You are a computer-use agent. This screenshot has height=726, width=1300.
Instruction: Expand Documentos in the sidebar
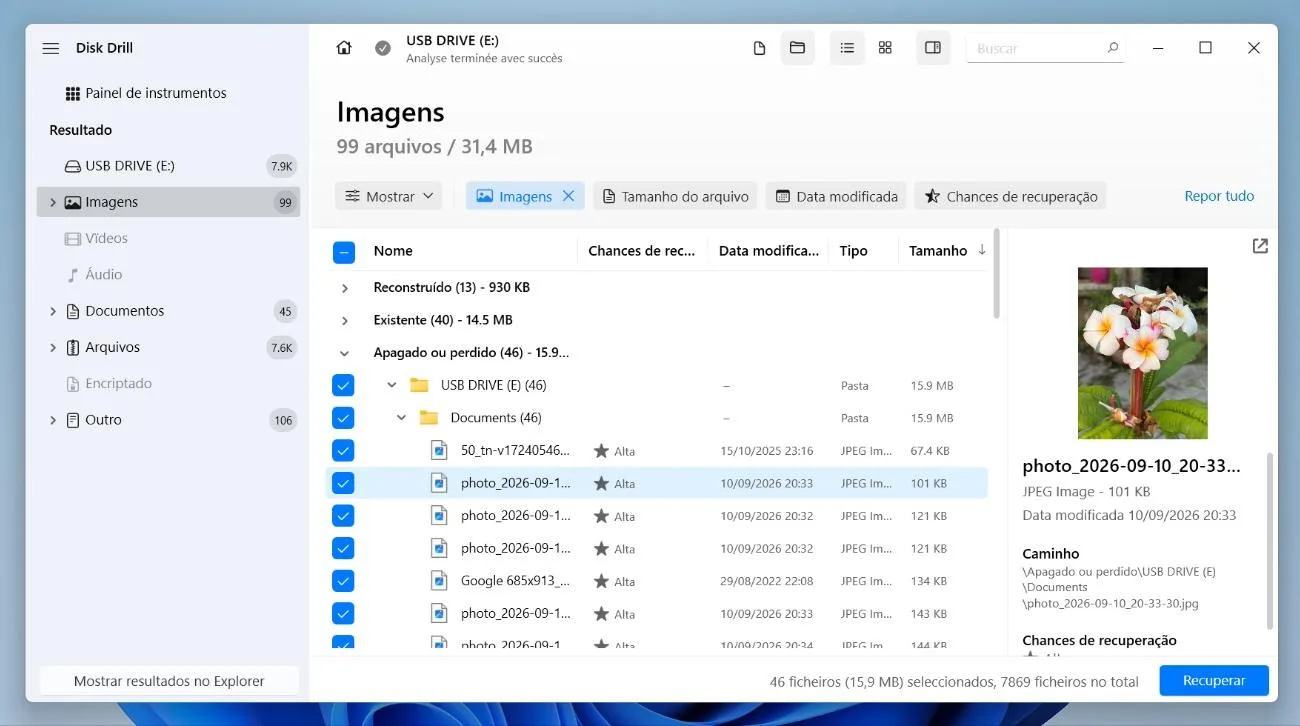53,311
